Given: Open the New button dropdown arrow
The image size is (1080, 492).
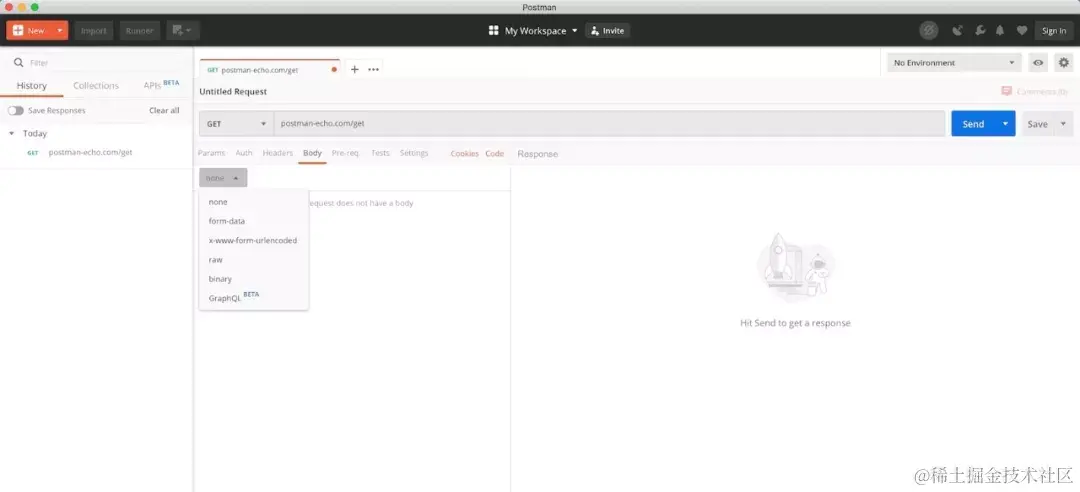Looking at the screenshot, I should click(61, 30).
